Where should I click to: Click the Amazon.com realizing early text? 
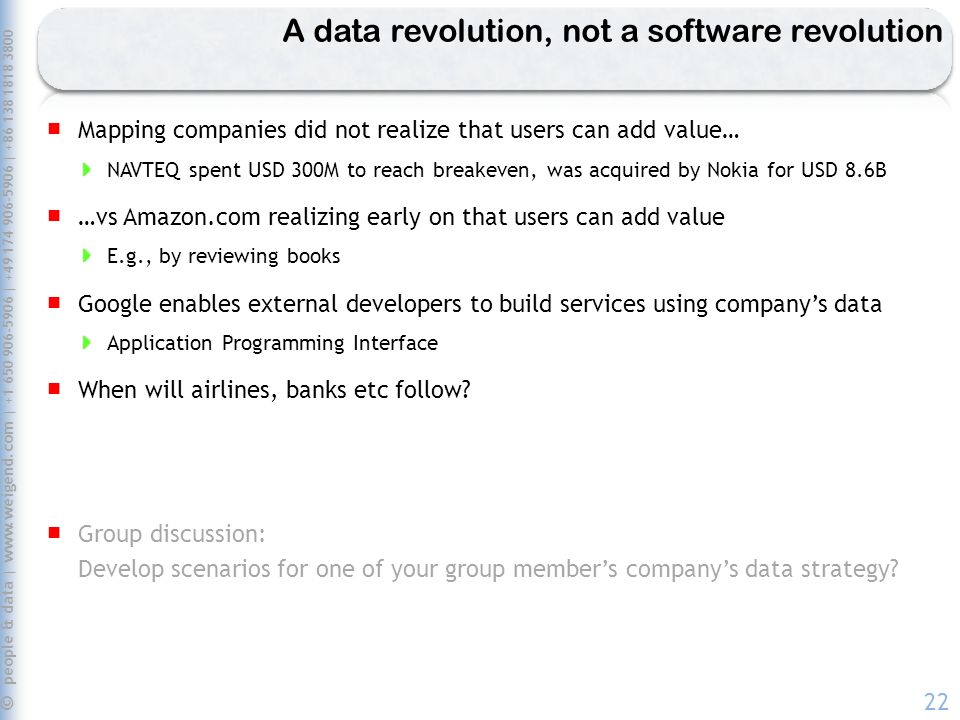tap(401, 217)
